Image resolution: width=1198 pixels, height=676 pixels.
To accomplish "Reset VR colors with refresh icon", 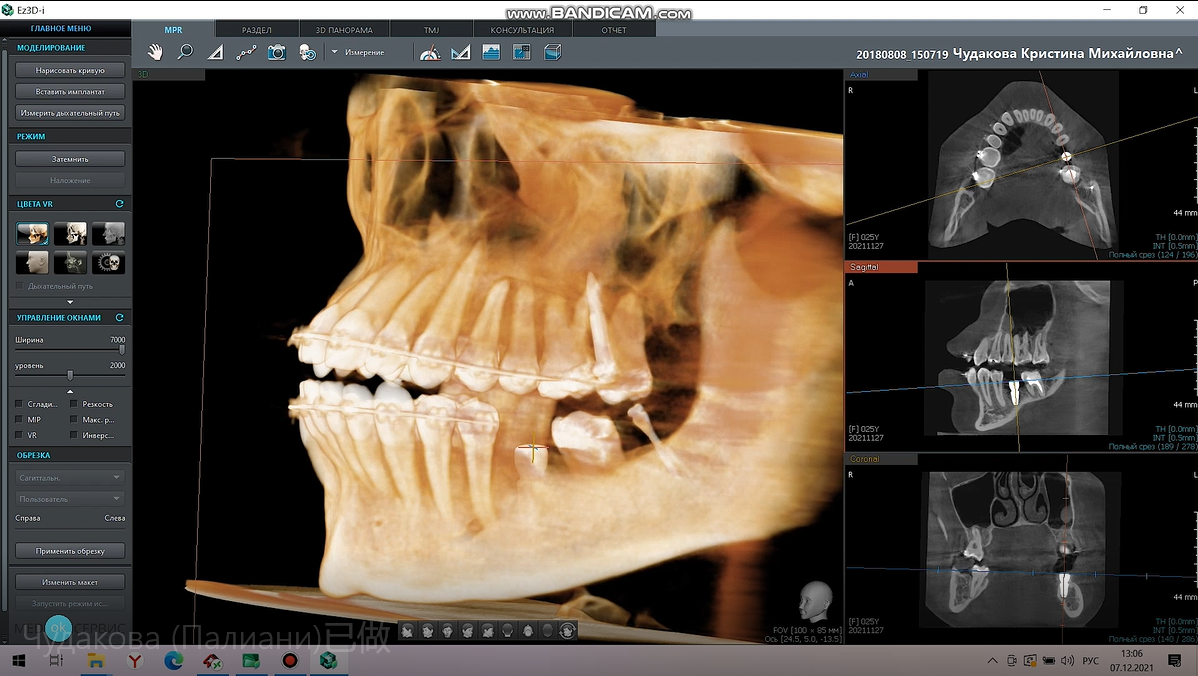I will pos(119,204).
